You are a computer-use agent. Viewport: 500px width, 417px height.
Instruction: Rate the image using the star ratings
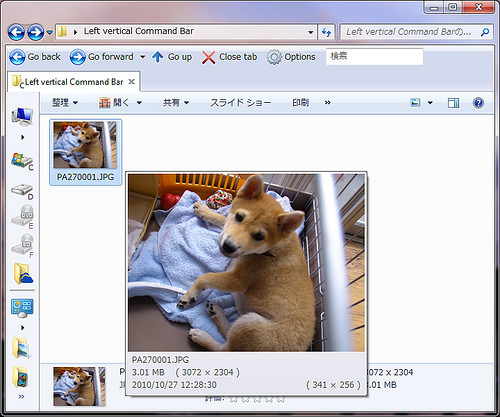click(257, 399)
